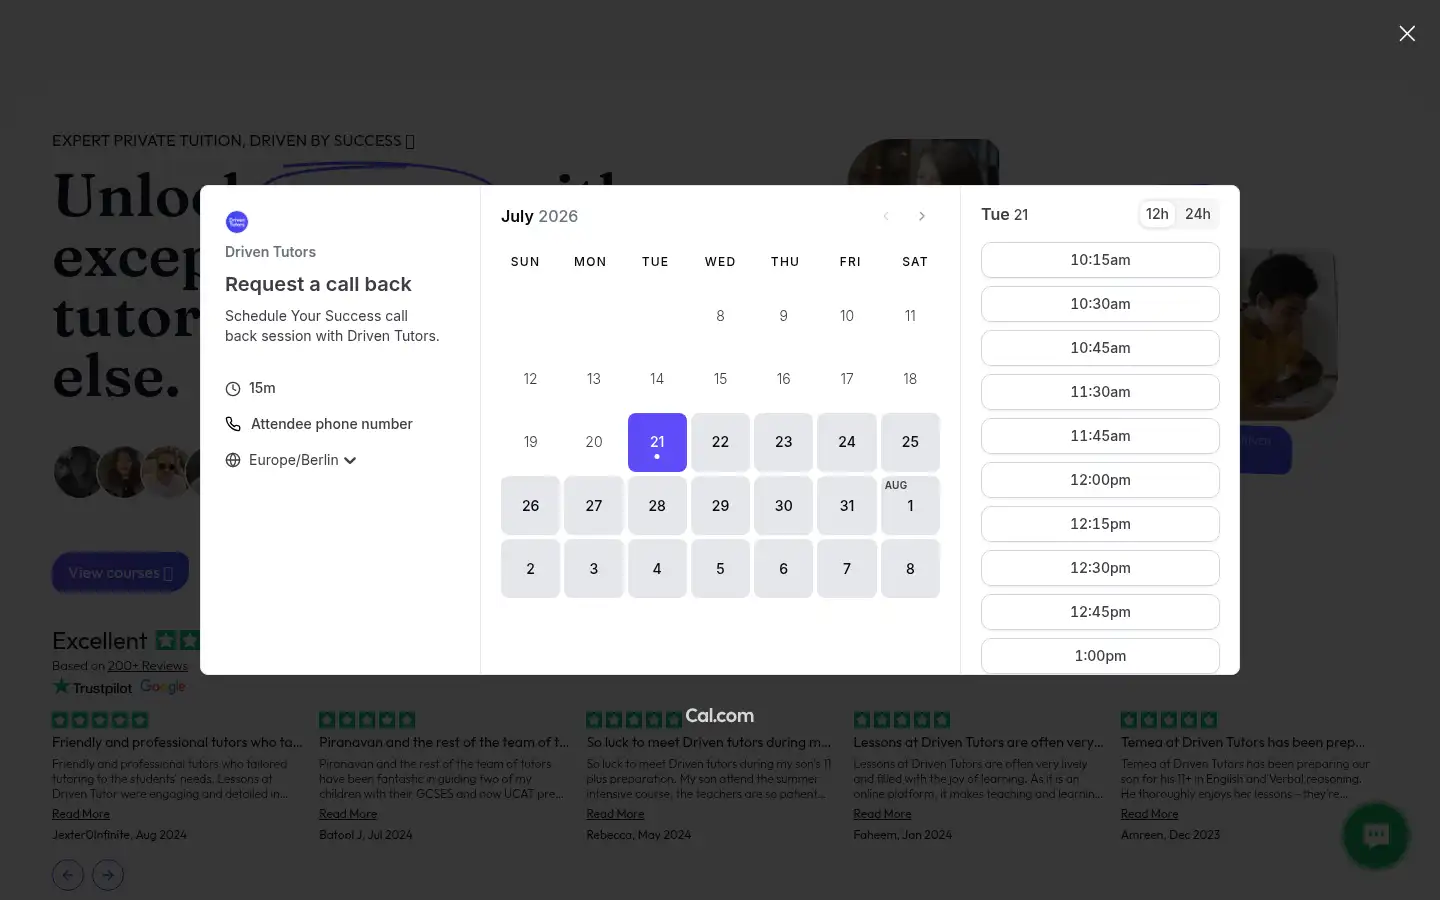This screenshot has width=1440, height=900.
Task: Select the 10:30am time slot
Action: (x=1100, y=304)
